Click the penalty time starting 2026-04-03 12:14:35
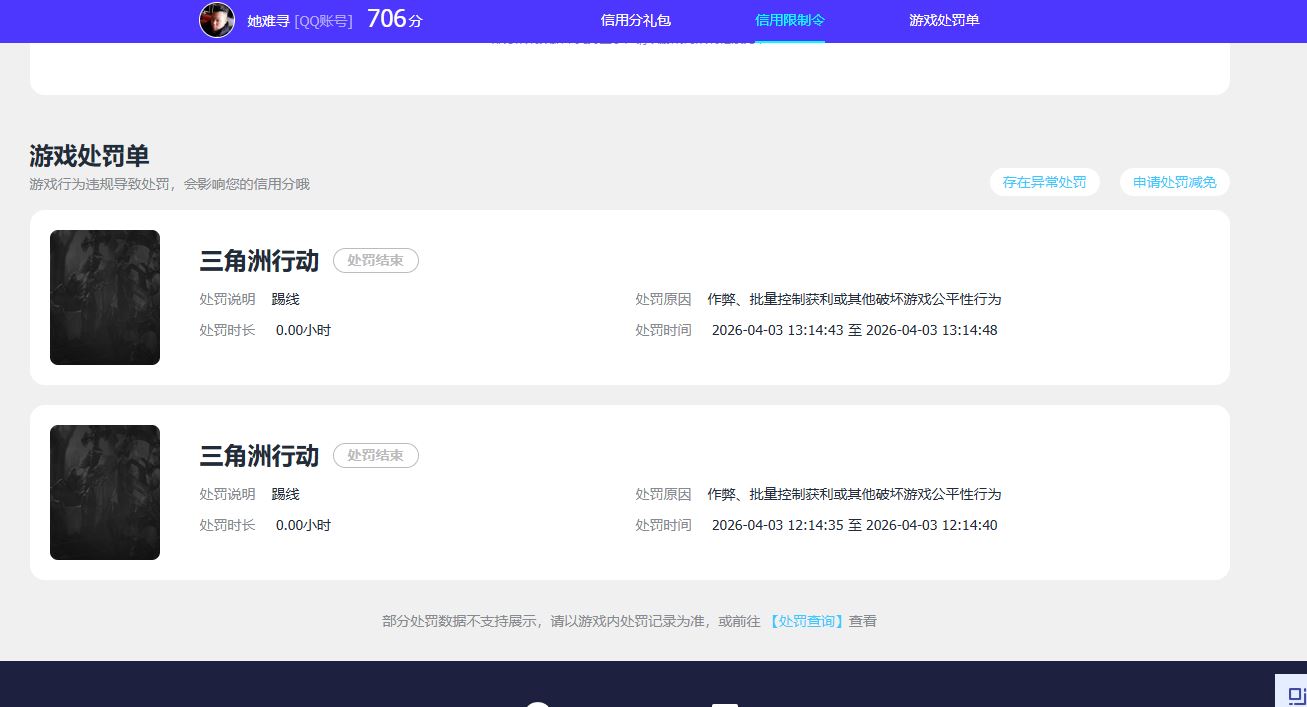 tap(854, 525)
